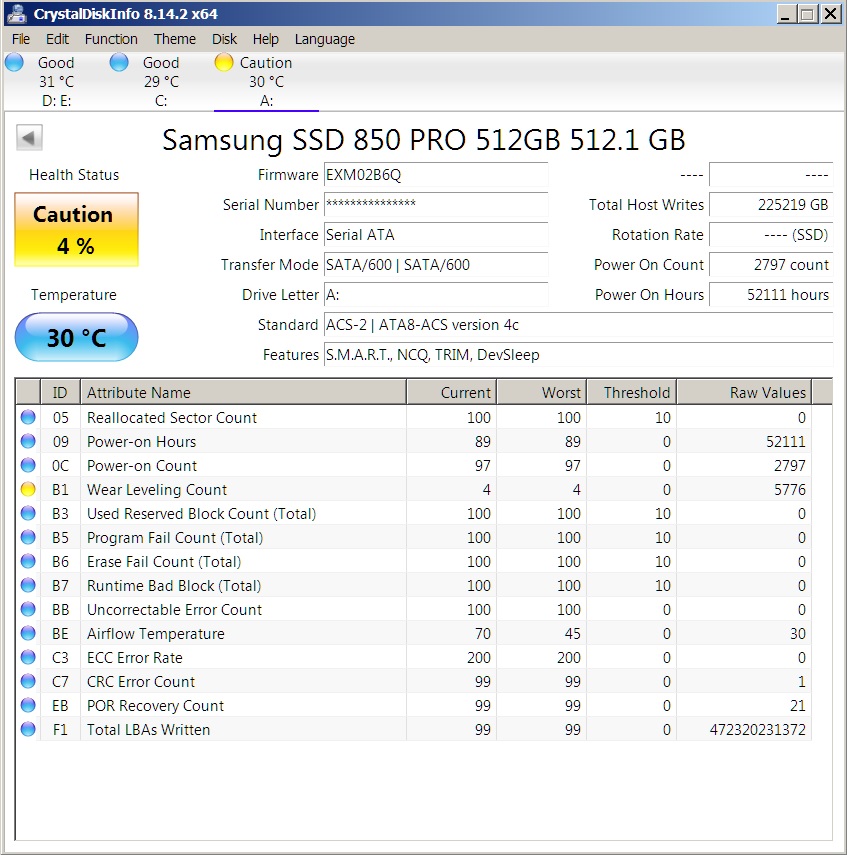The image size is (847, 855).
Task: Select the CRC Error Count attribute name
Action: (x=141, y=682)
